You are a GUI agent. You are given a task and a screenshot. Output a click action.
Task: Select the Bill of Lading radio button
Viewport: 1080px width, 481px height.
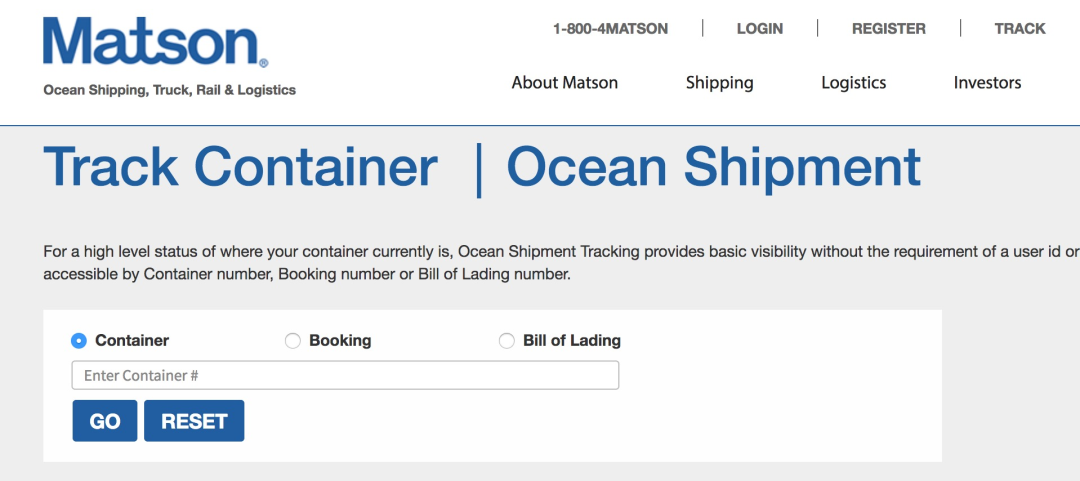click(x=507, y=340)
